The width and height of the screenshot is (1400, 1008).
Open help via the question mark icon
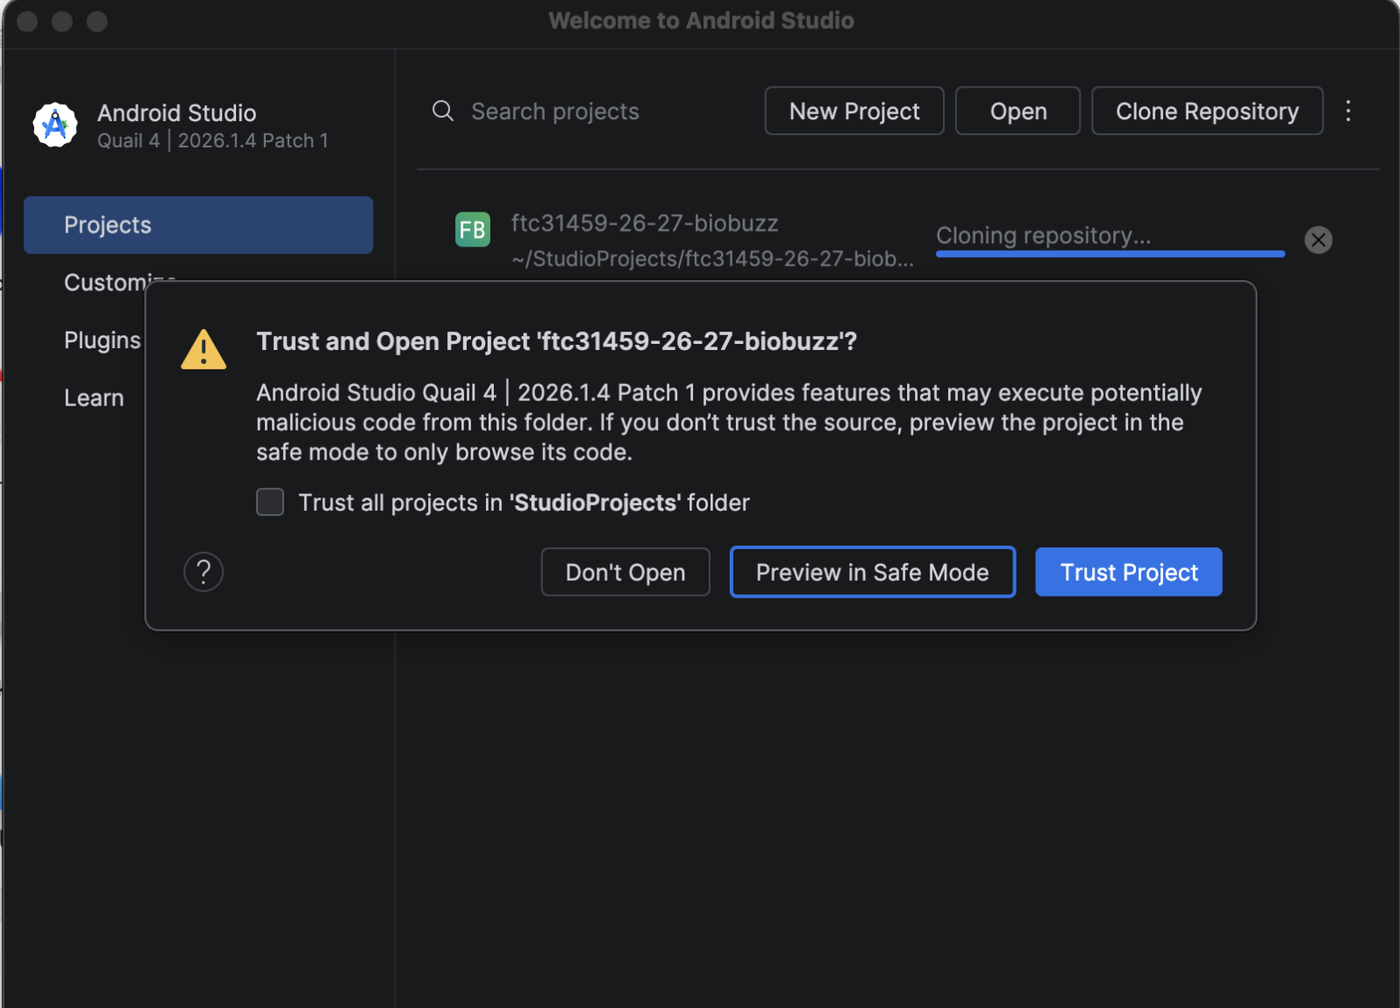(x=204, y=572)
